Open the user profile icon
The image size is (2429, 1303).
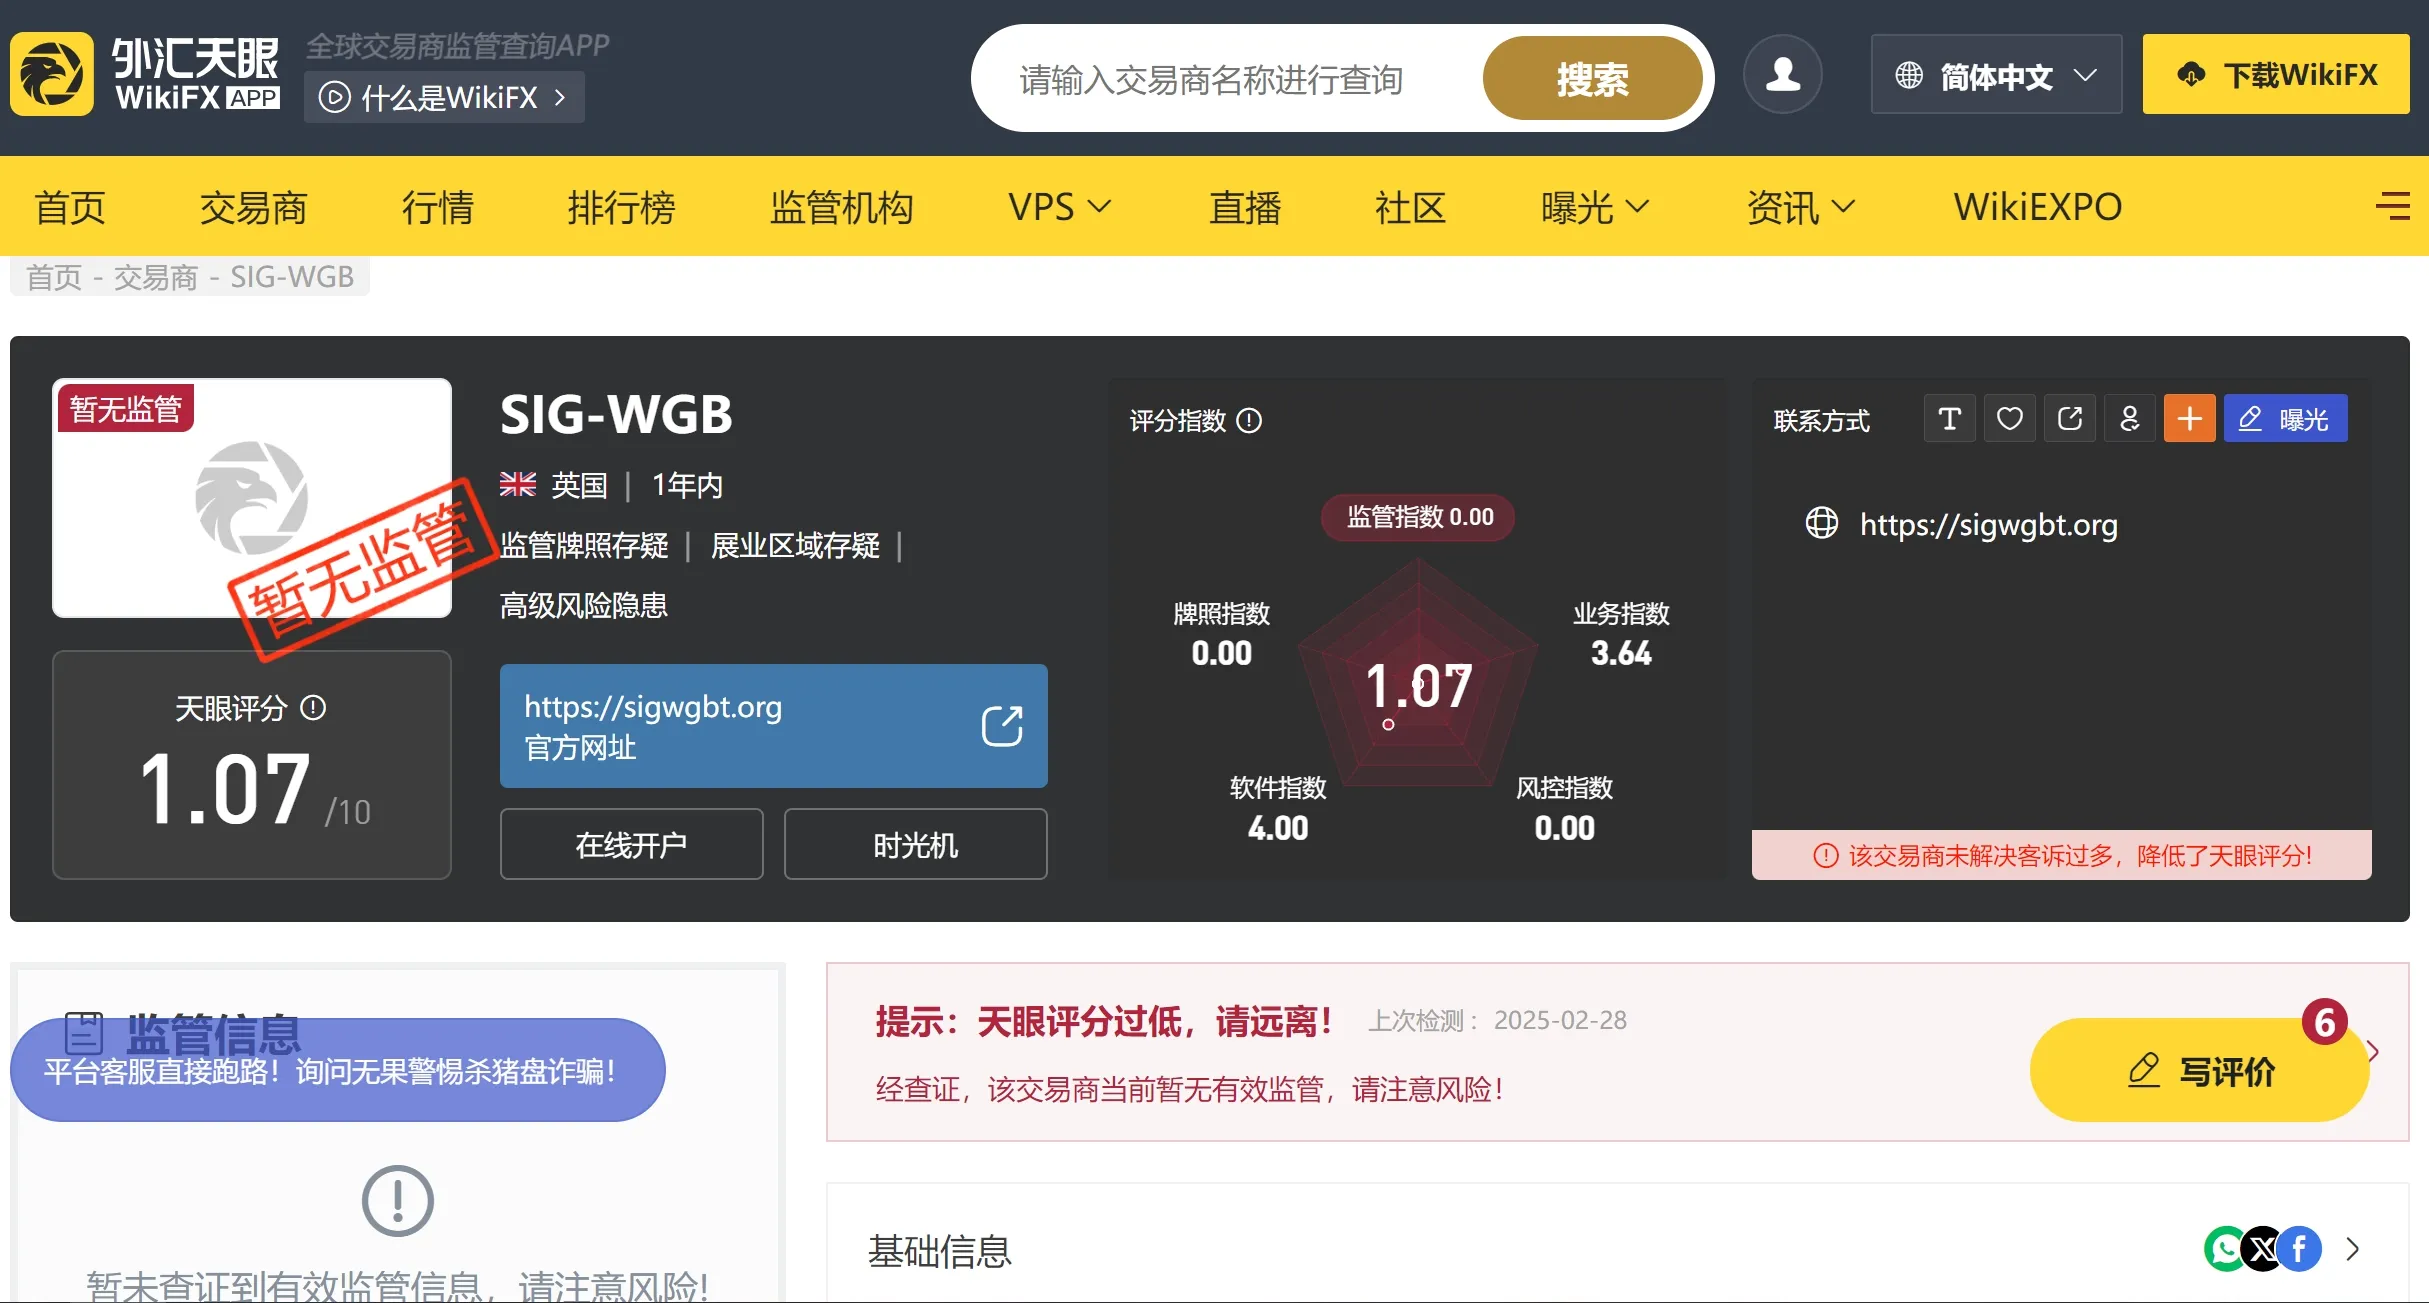click(x=1782, y=74)
